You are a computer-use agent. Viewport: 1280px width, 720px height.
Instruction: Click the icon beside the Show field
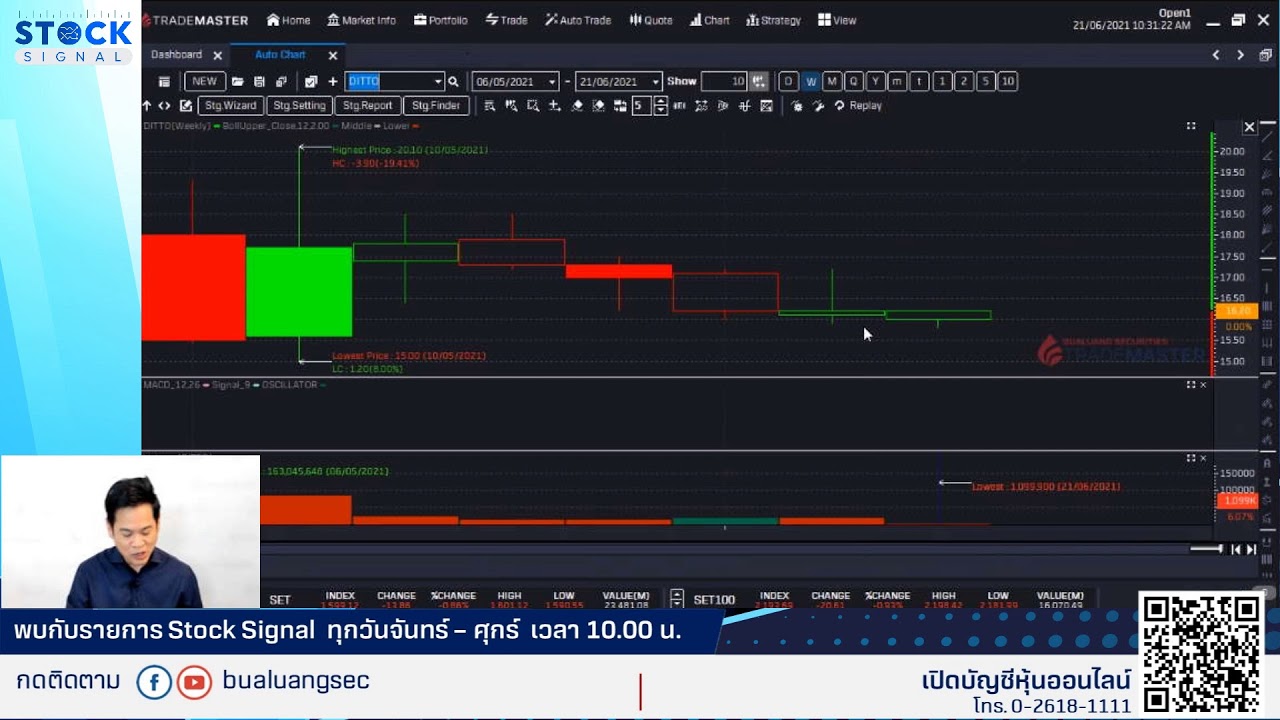759,82
